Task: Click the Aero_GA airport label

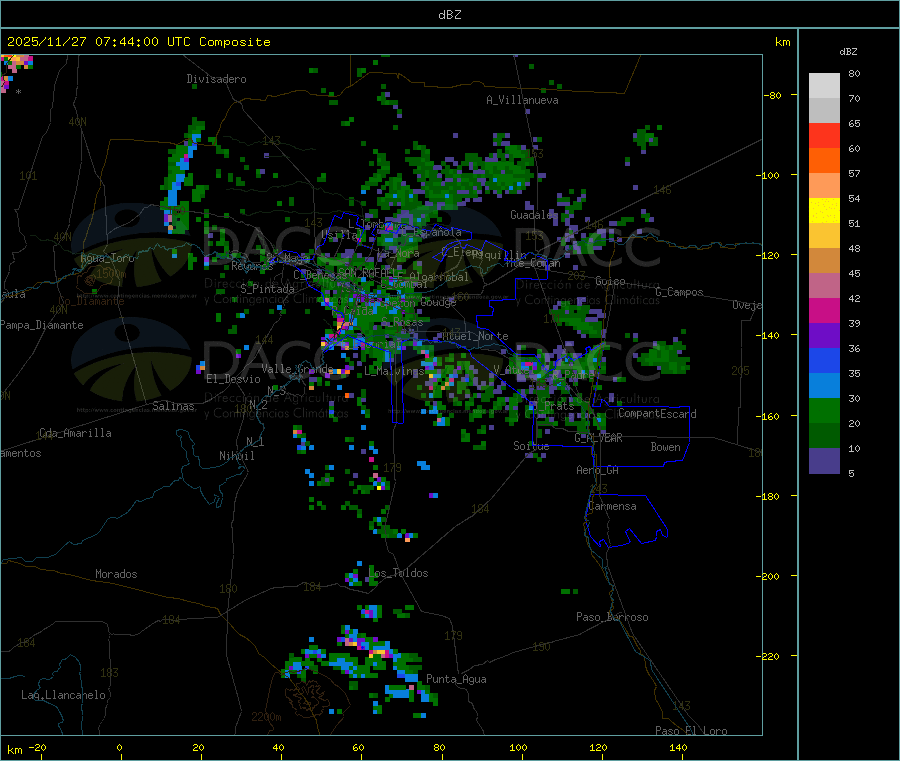Action: pos(598,470)
